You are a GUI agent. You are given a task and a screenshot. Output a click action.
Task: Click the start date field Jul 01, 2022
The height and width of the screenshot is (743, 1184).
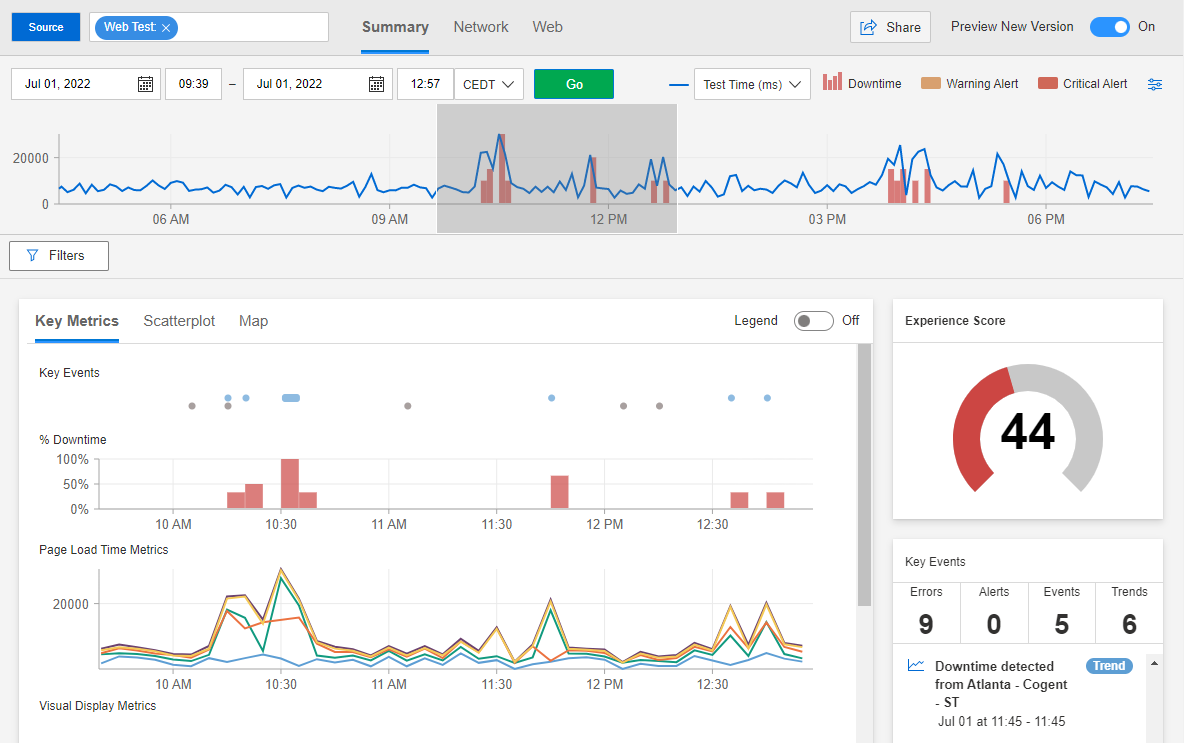click(x=86, y=84)
